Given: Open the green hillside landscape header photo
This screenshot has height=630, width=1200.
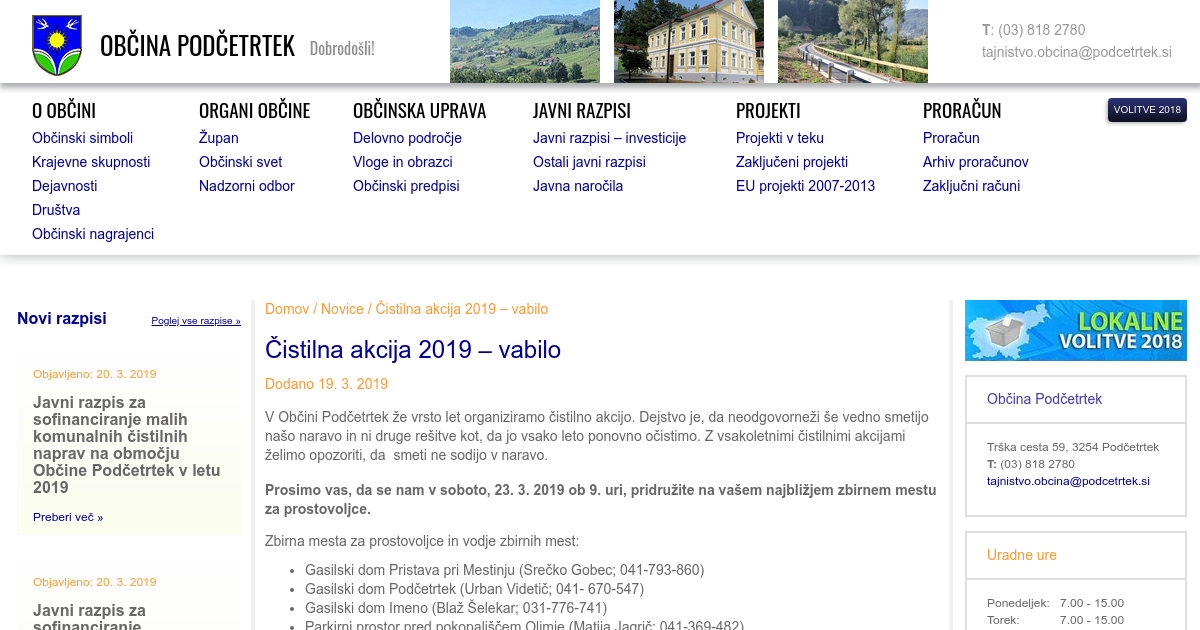Looking at the screenshot, I should click(524, 41).
